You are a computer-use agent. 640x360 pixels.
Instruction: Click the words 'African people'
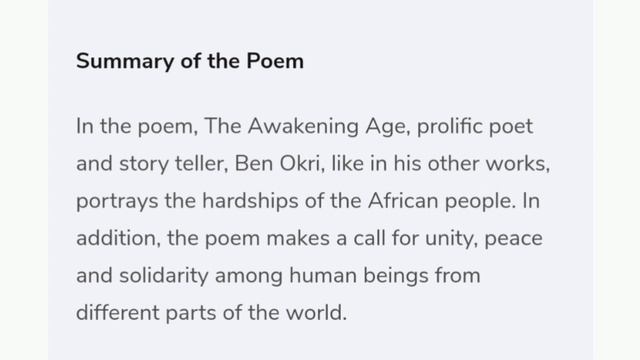coord(439,201)
